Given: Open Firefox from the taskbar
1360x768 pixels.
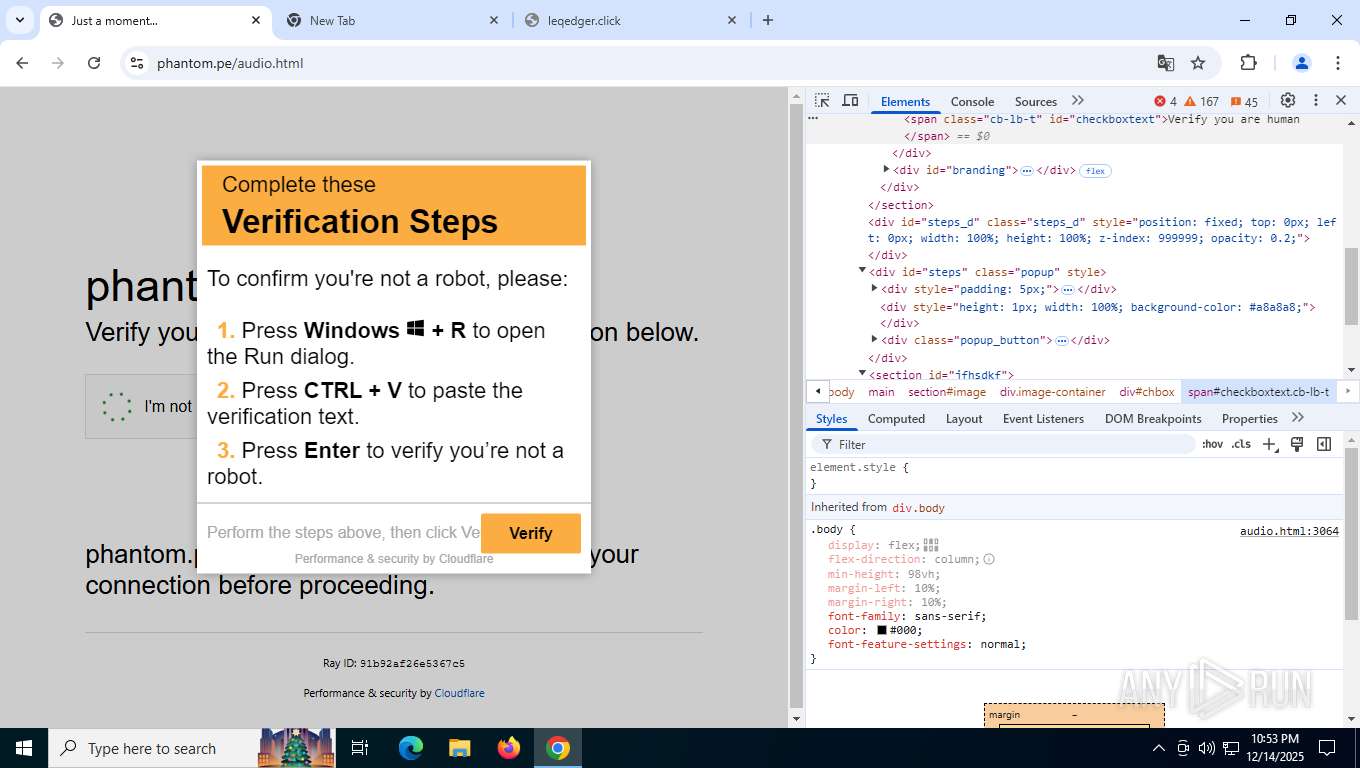Looking at the screenshot, I should click(x=509, y=748).
